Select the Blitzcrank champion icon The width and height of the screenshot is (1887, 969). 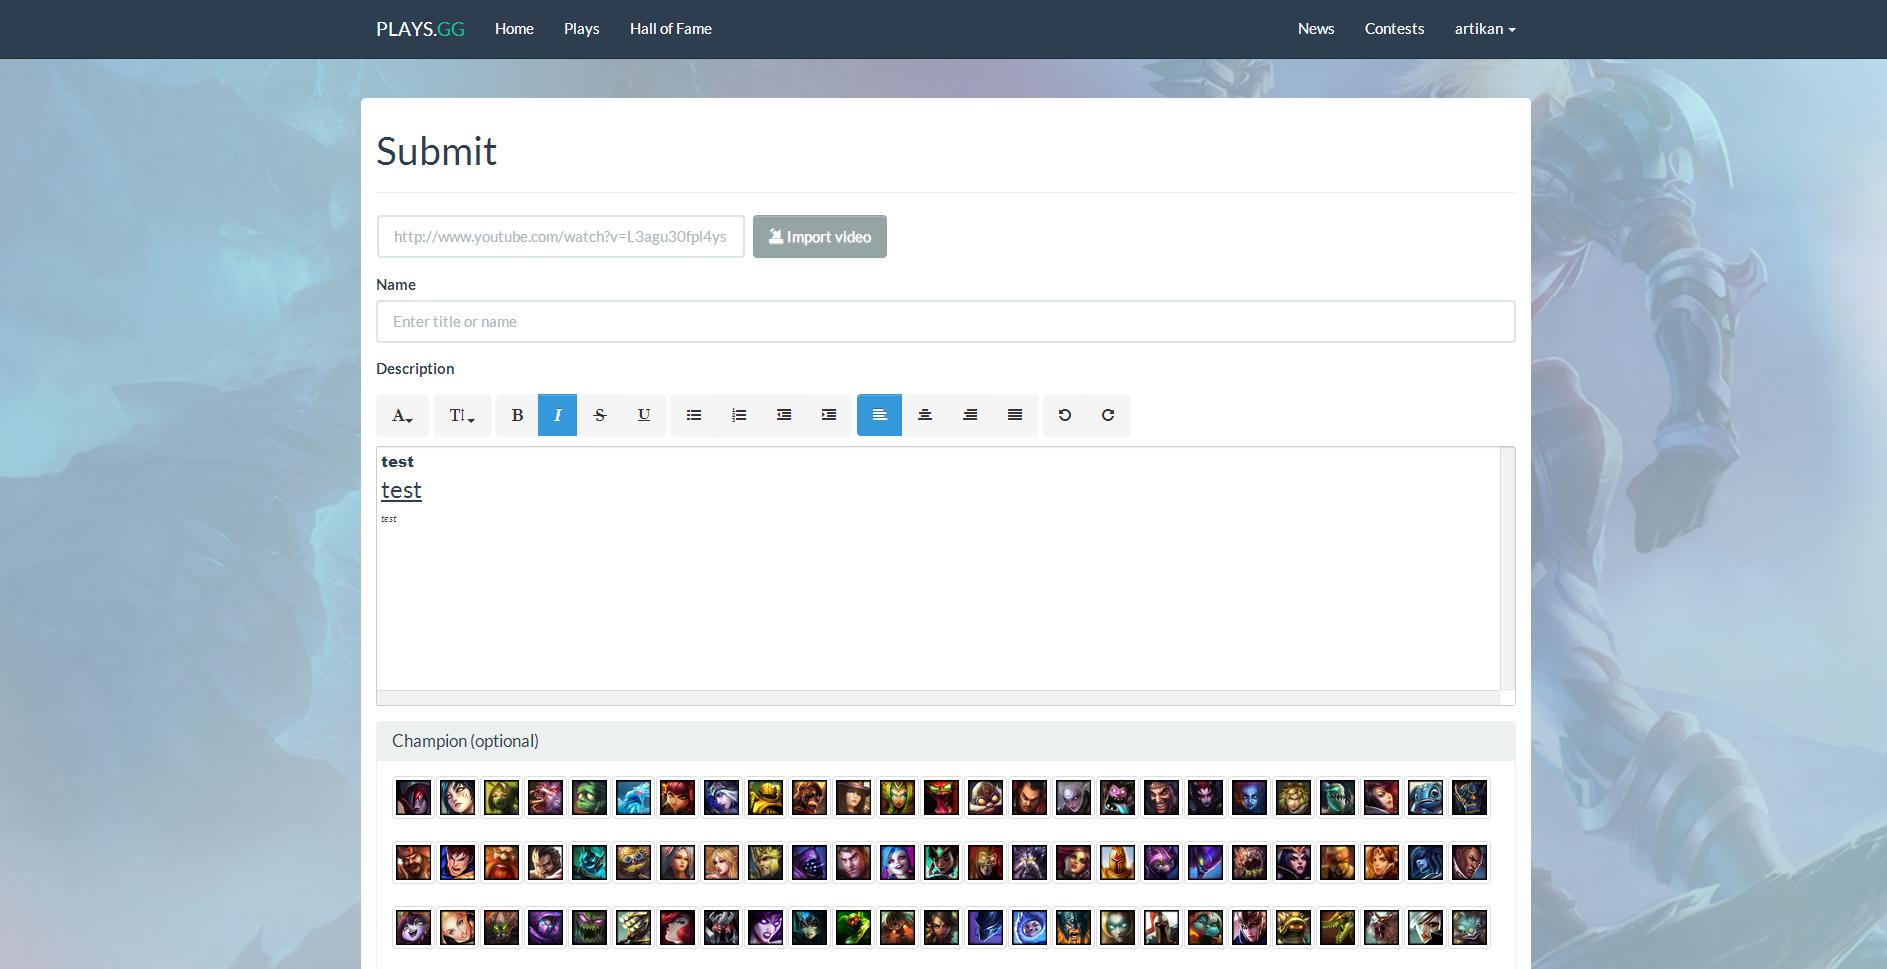765,798
